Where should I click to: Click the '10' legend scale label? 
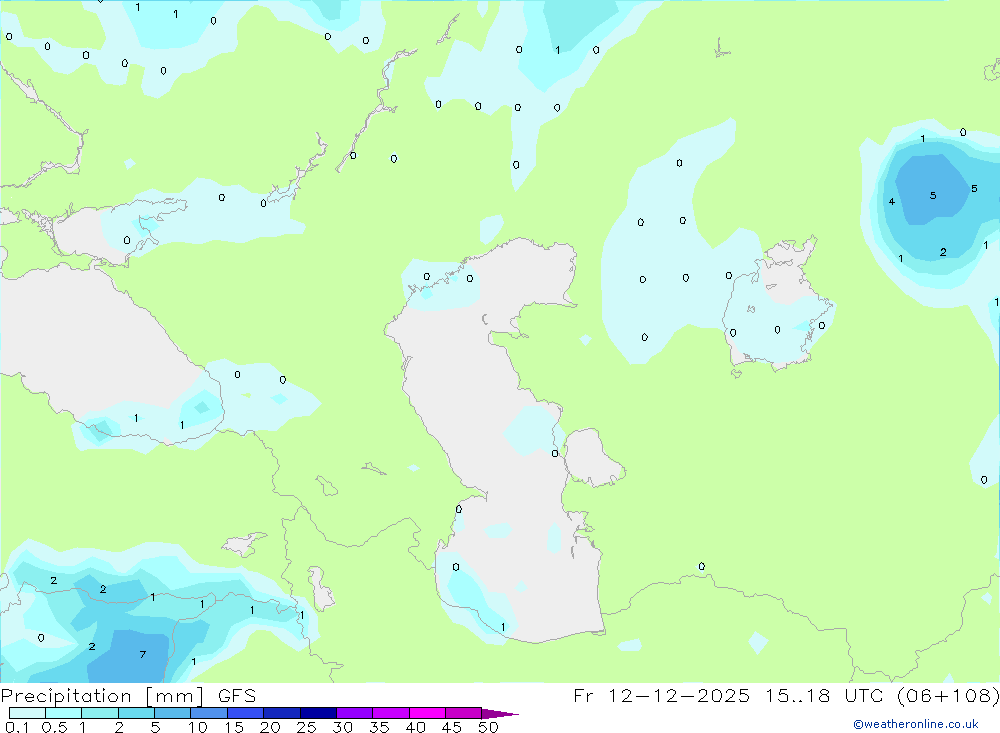pyautogui.click(x=198, y=727)
